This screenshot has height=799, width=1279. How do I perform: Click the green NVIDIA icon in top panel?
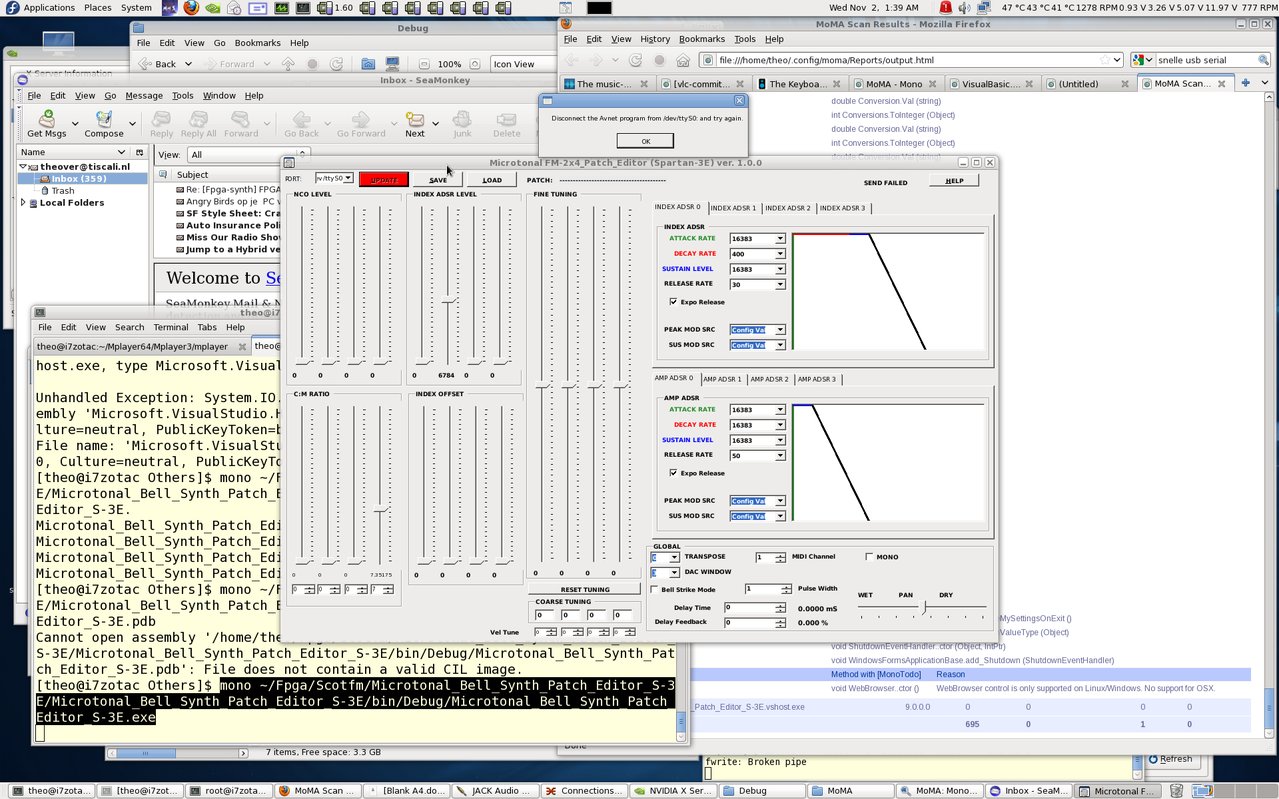pyautogui.click(x=214, y=8)
